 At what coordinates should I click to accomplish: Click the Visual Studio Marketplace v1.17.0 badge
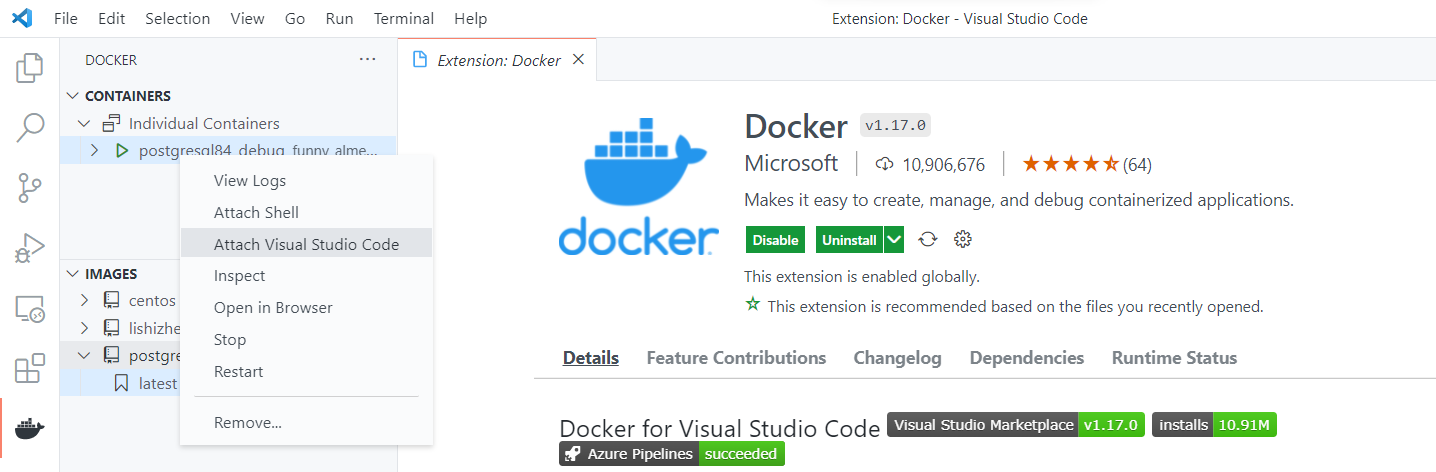1015,425
